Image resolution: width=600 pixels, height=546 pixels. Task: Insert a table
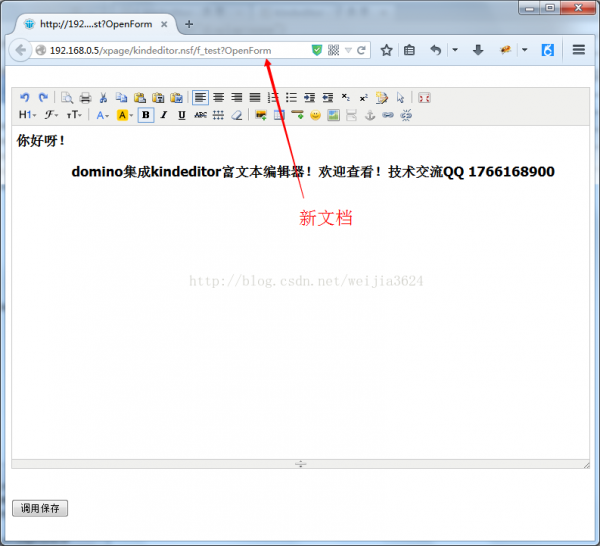click(279, 115)
